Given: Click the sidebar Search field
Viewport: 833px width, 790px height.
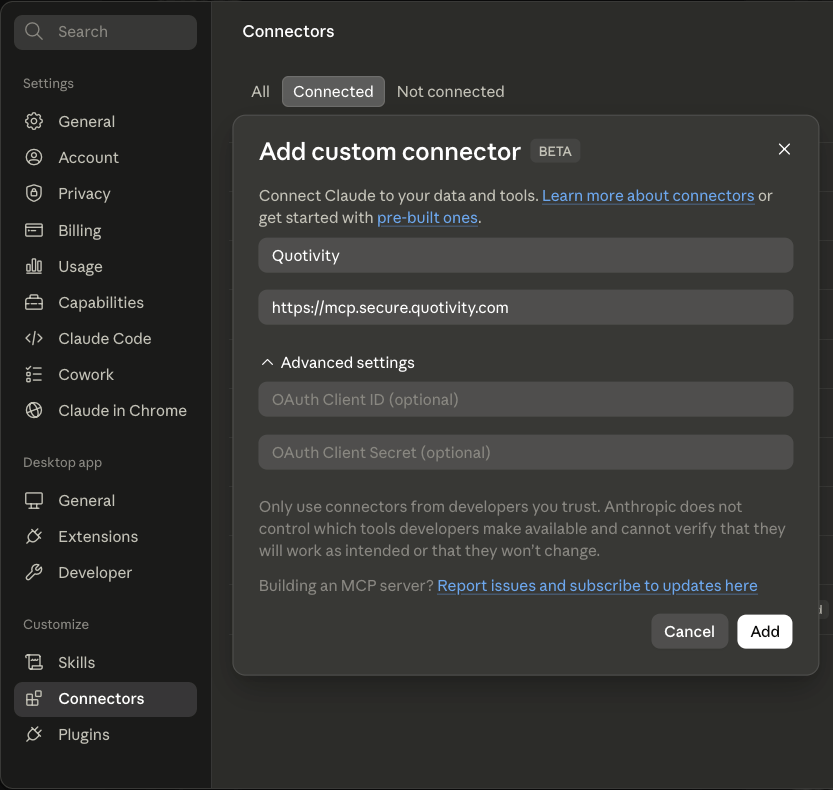Looking at the screenshot, I should (x=105, y=32).
